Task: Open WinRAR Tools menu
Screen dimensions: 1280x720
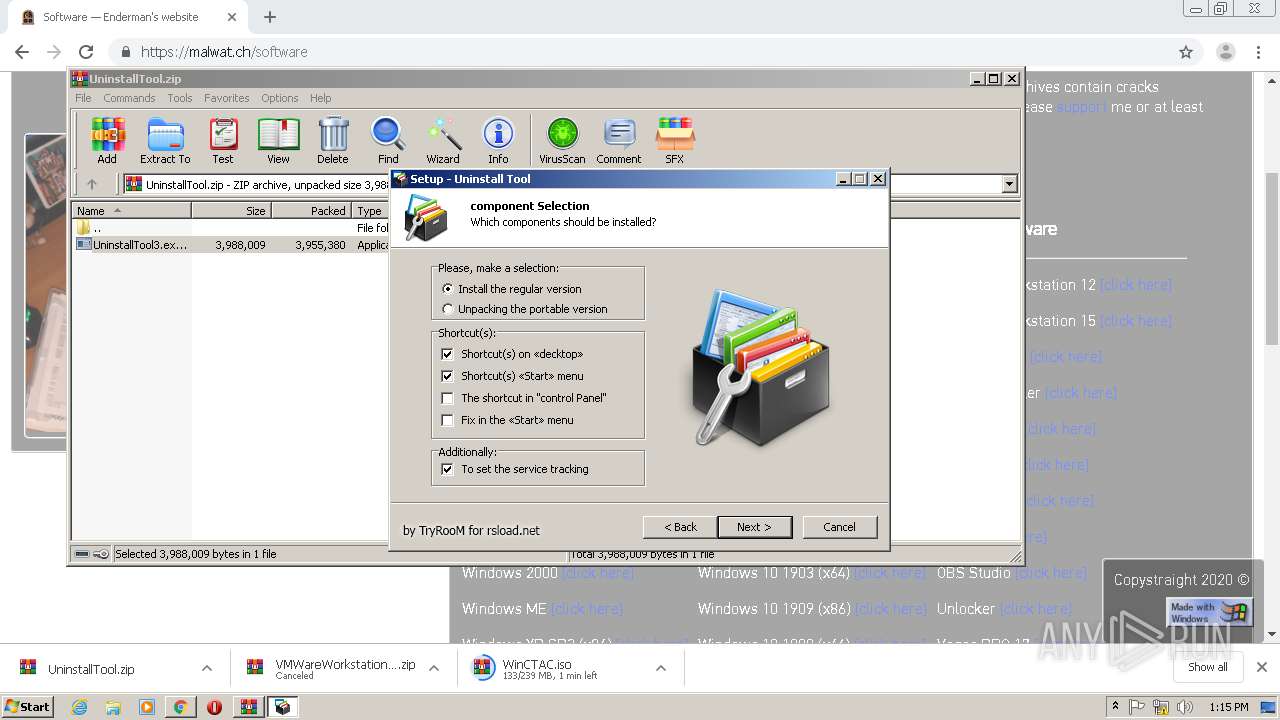Action: [x=180, y=98]
